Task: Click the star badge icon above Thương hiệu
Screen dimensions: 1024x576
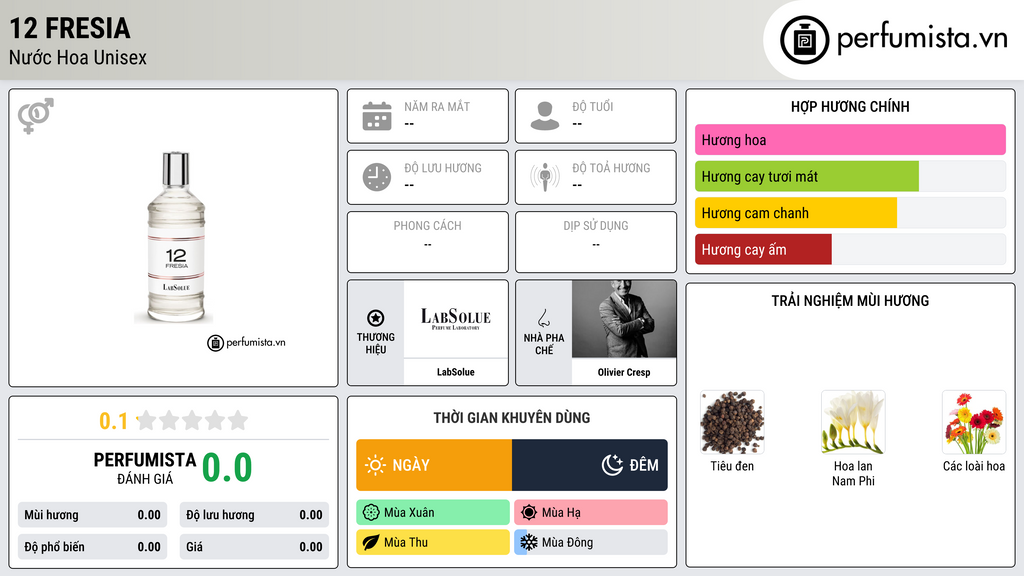Action: tap(376, 318)
